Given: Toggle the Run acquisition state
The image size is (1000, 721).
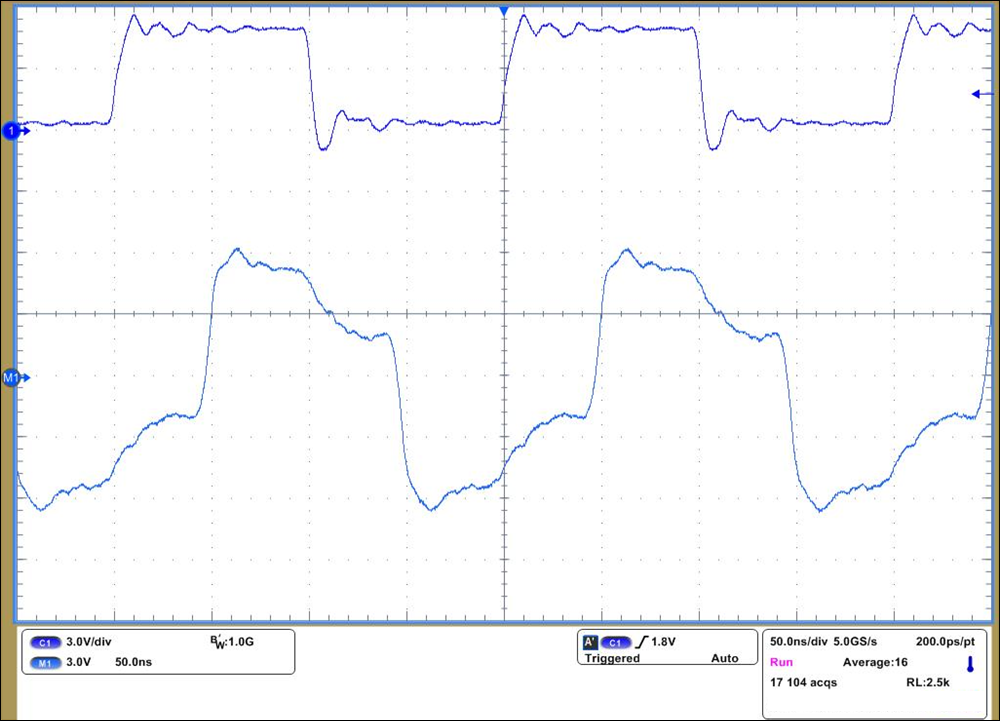Looking at the screenshot, I should (x=781, y=660).
